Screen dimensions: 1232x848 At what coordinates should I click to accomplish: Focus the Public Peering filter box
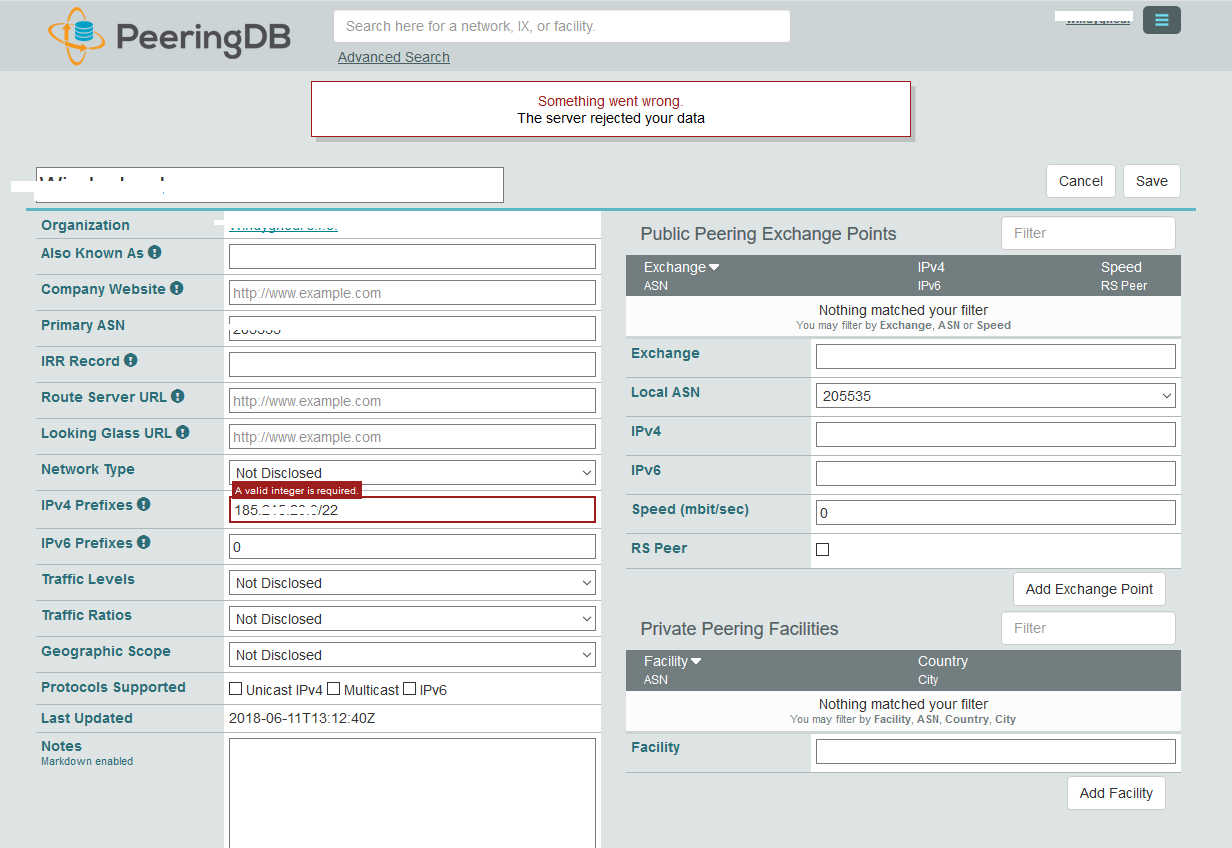[1088, 233]
